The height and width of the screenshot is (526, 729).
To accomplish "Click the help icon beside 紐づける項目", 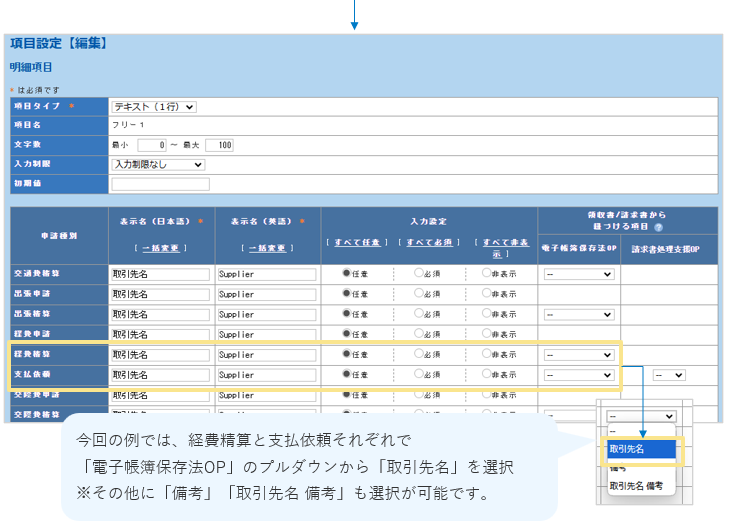I will pos(659,228).
